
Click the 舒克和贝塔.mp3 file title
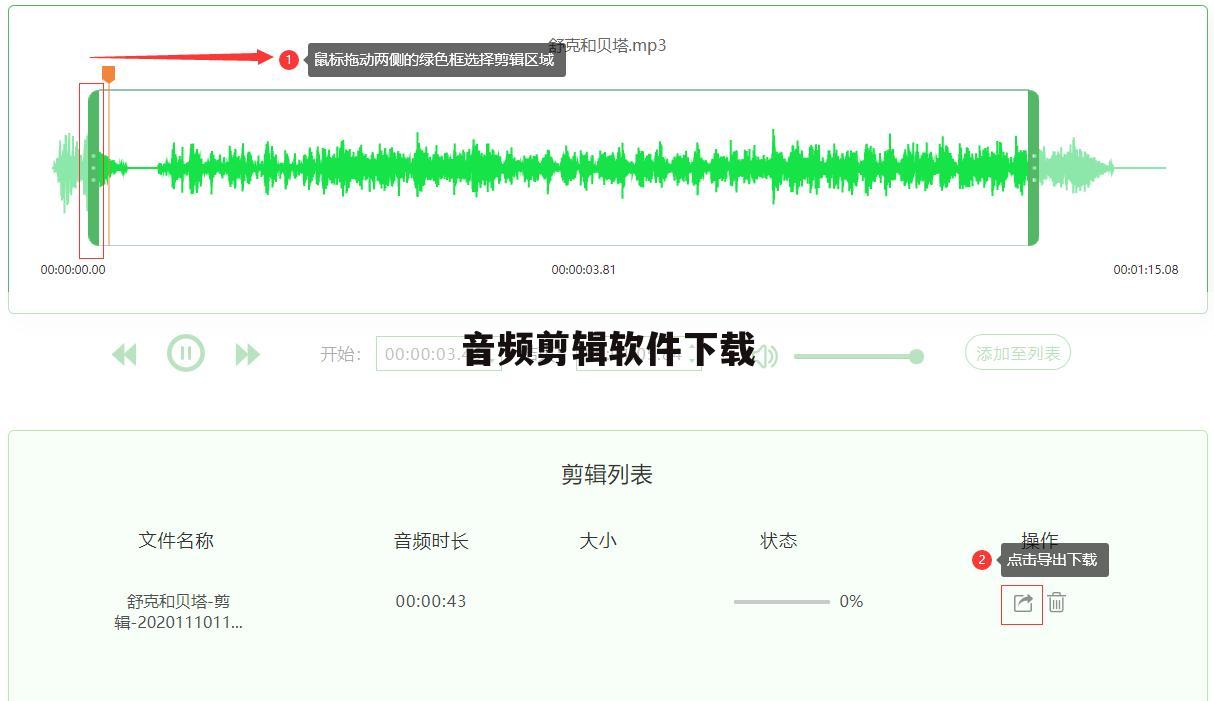607,45
